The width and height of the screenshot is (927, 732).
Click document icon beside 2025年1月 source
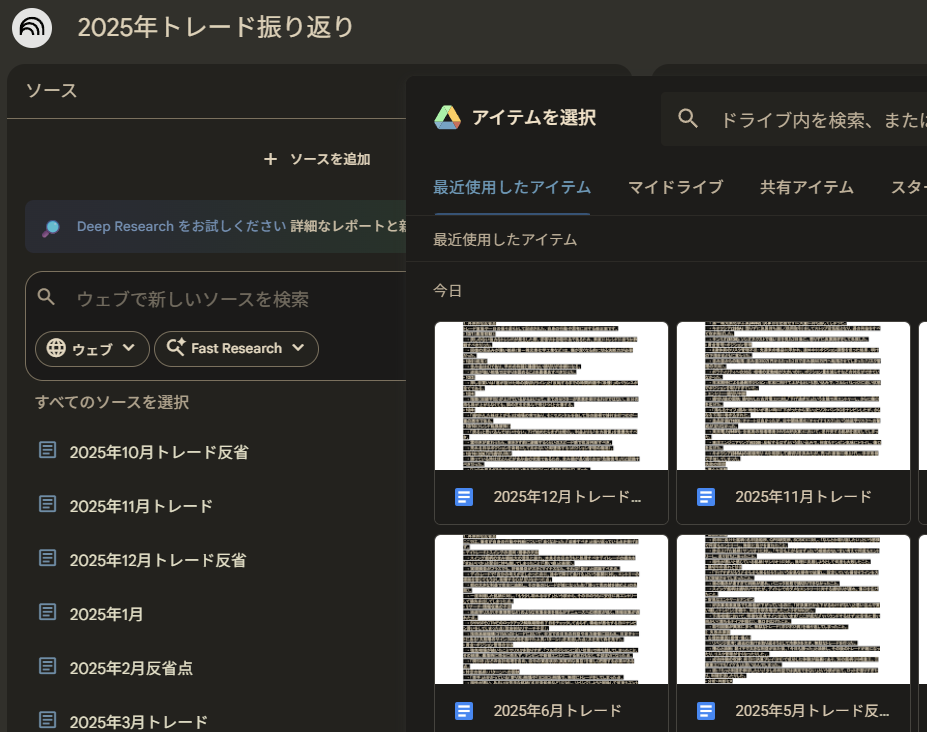pos(47,613)
